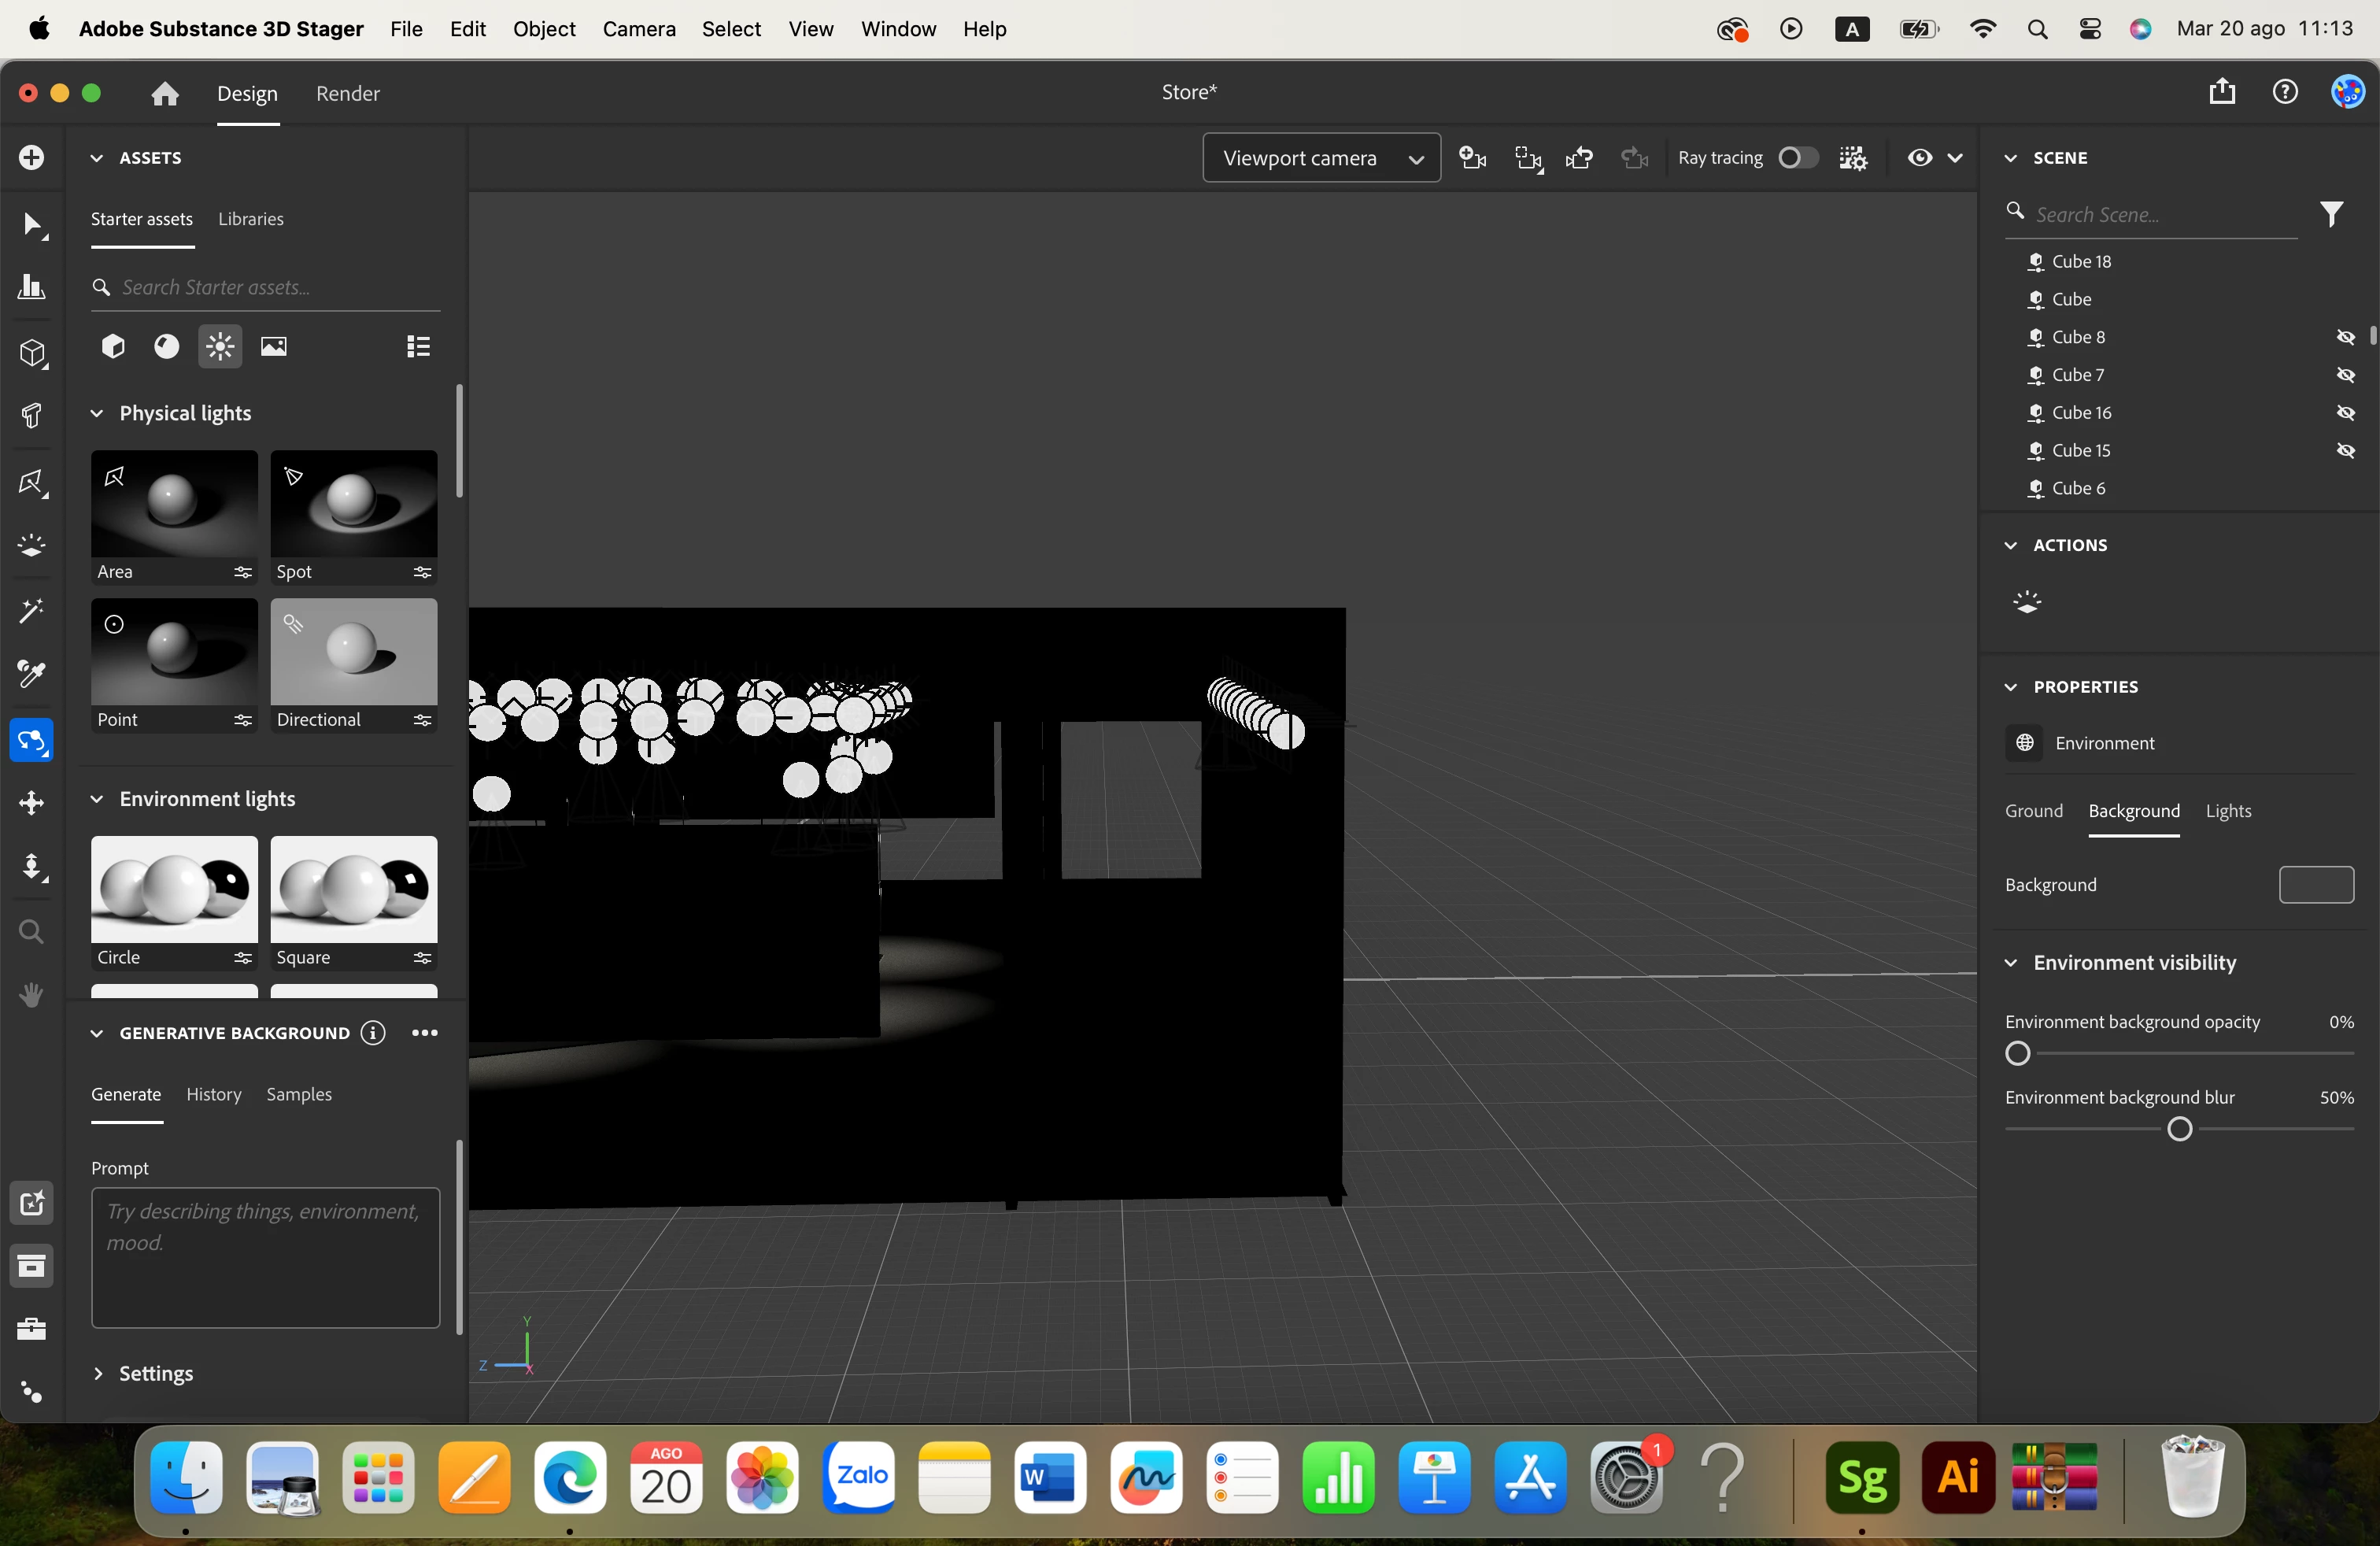
Task: Click the Home icon
Action: 165,93
